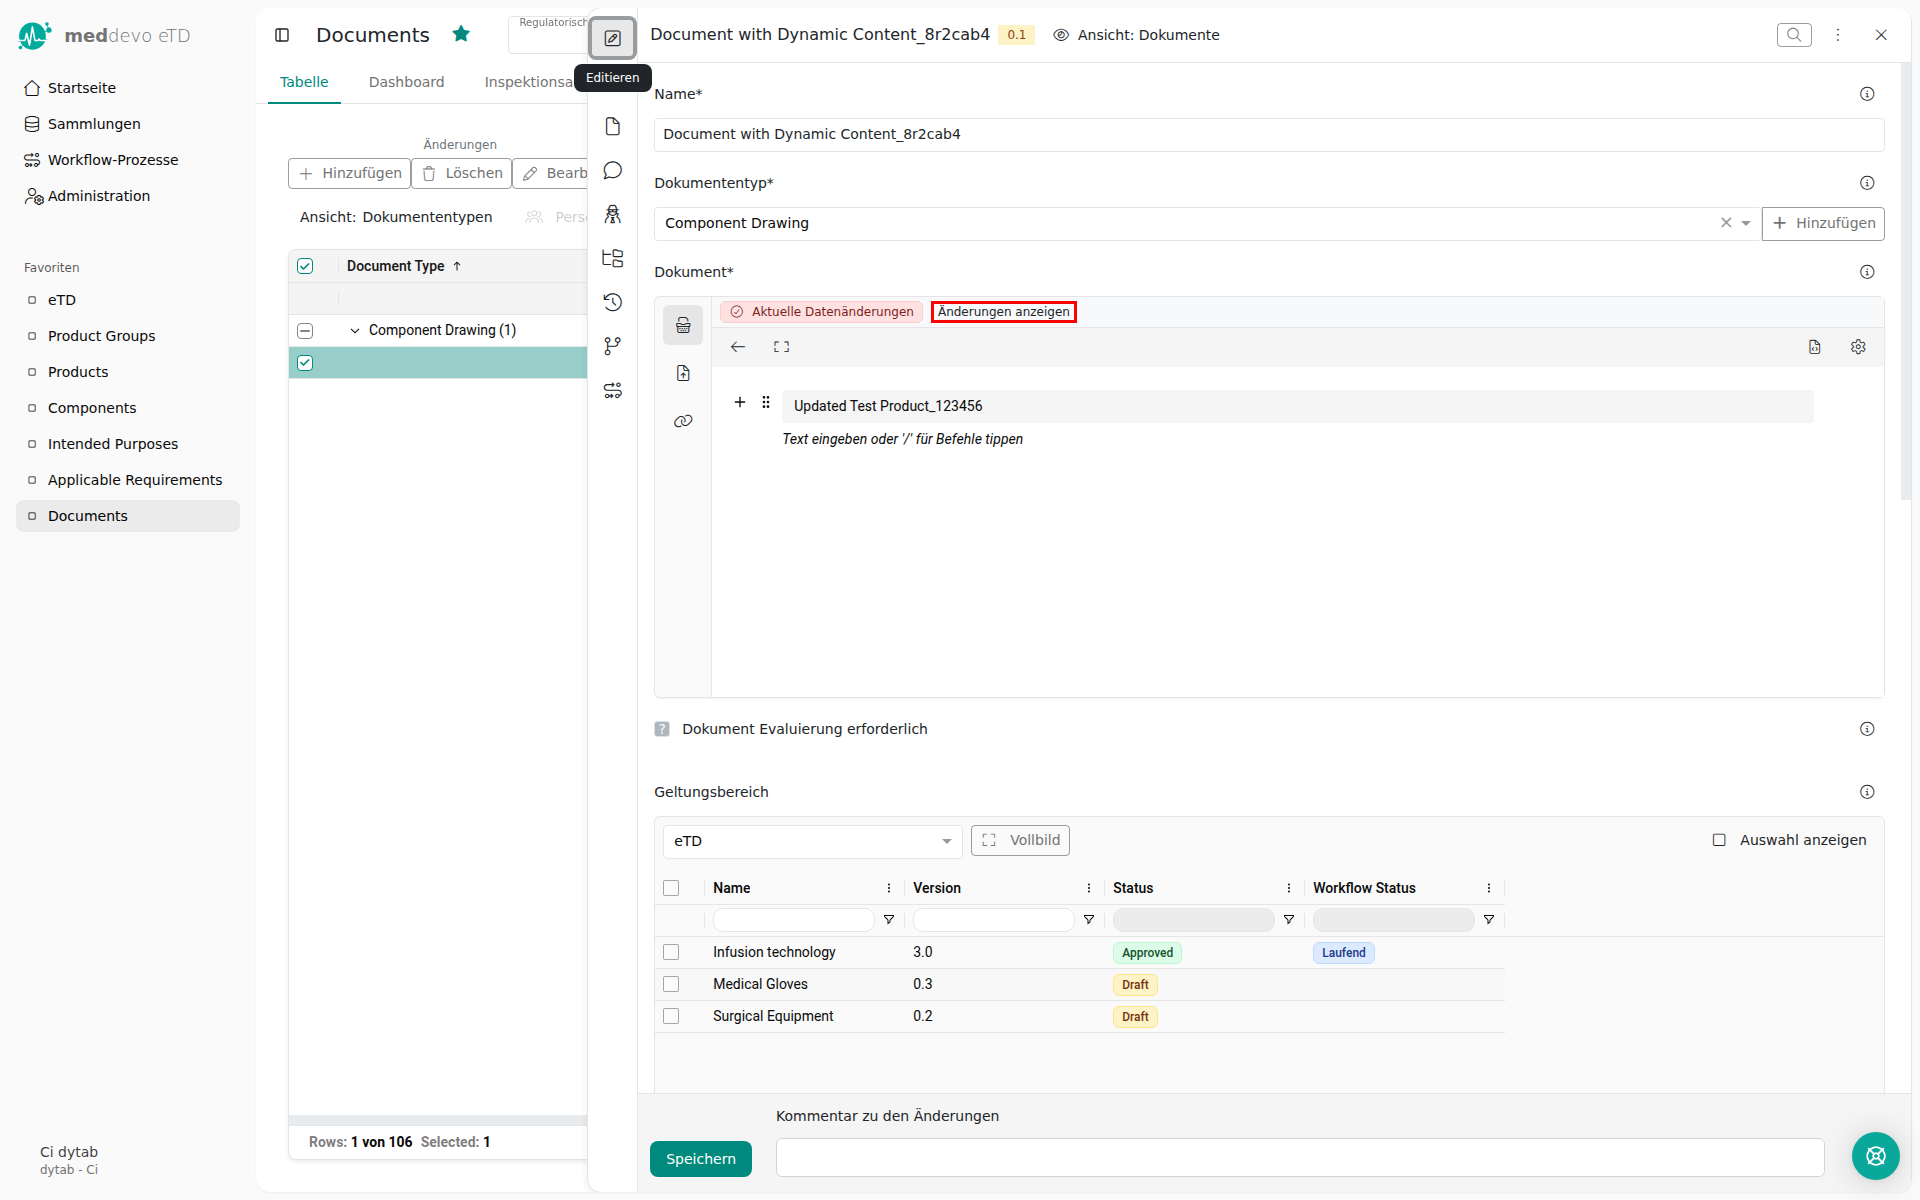This screenshot has width=1920, height=1200.
Task: Open the Dokumententyp dropdown arrow
Action: coord(1746,223)
